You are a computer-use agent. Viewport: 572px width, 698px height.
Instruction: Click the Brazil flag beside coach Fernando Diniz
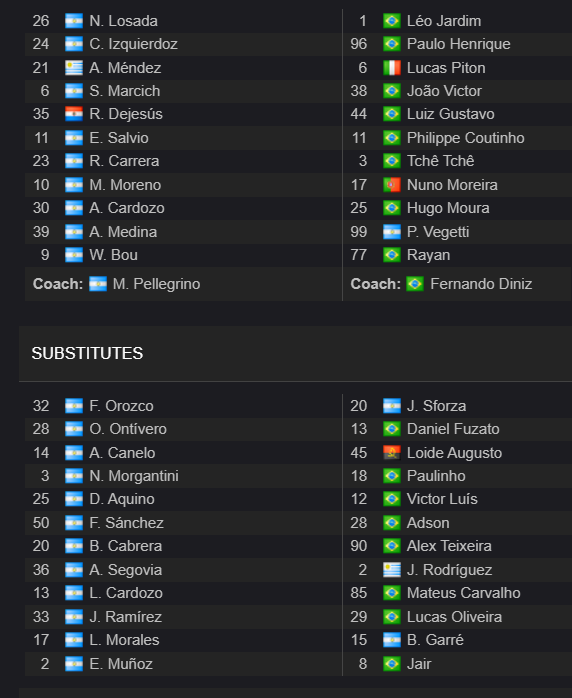click(x=415, y=284)
